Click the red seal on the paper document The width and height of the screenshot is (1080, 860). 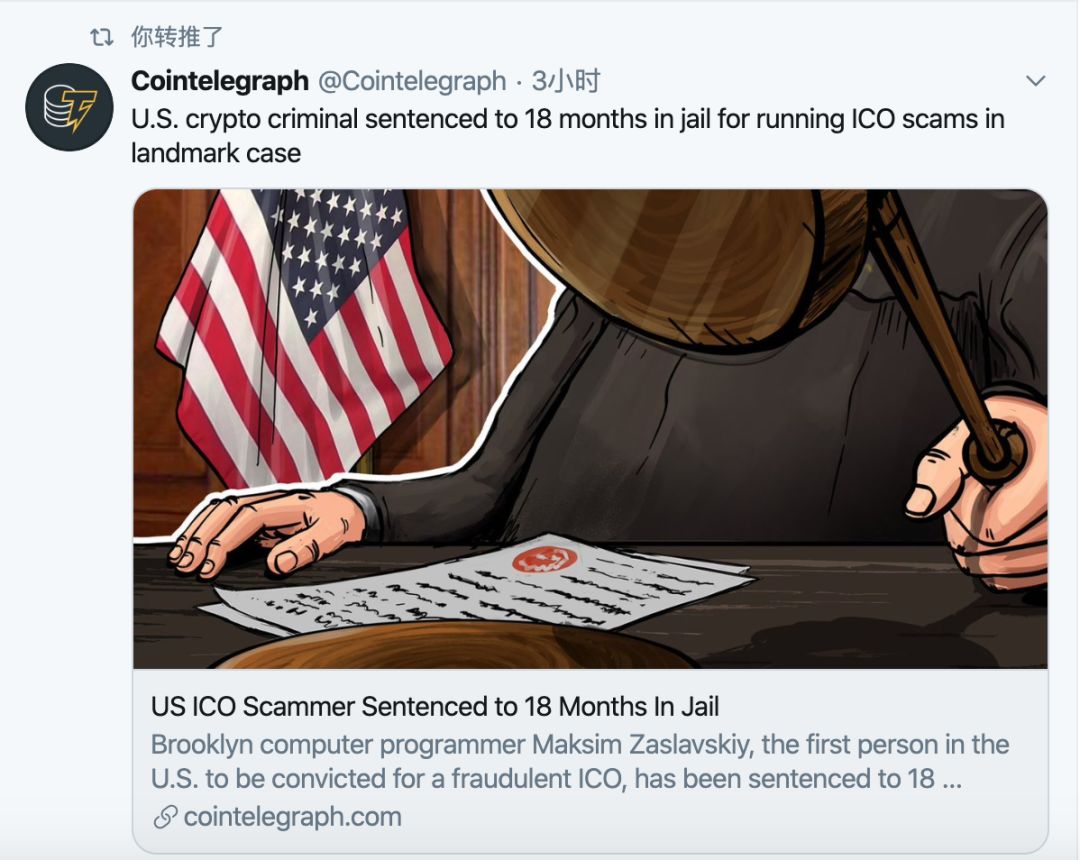(544, 560)
